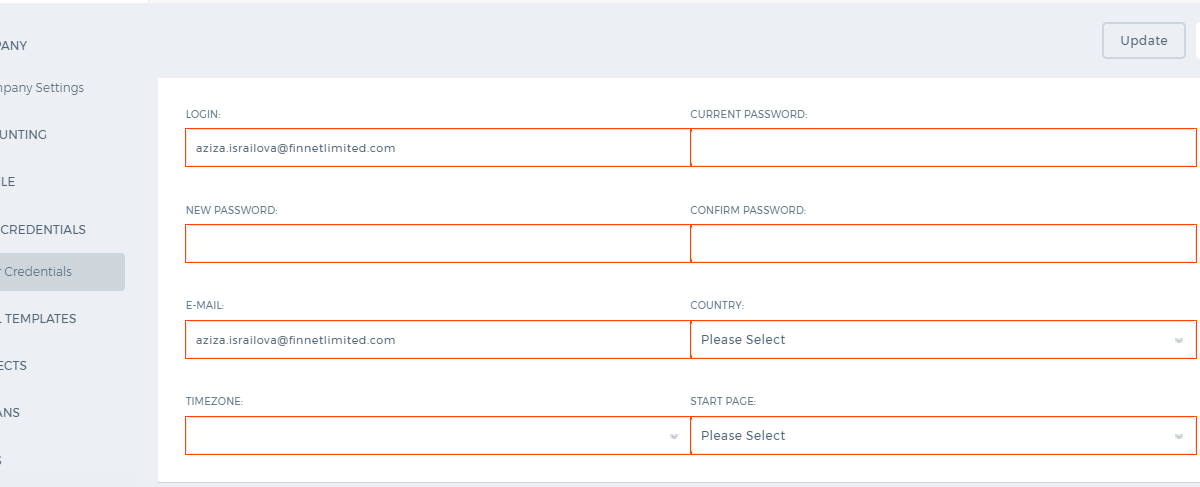Image resolution: width=1200 pixels, height=487 pixels.
Task: Open the Country dropdown
Action: (x=943, y=340)
